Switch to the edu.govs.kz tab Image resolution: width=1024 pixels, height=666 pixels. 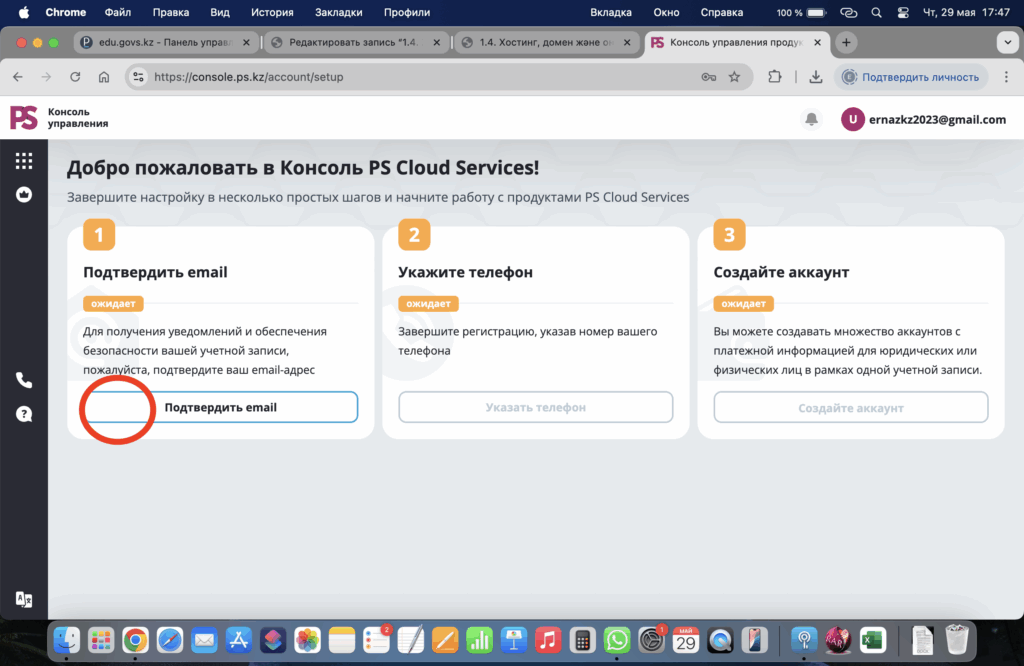[165, 43]
